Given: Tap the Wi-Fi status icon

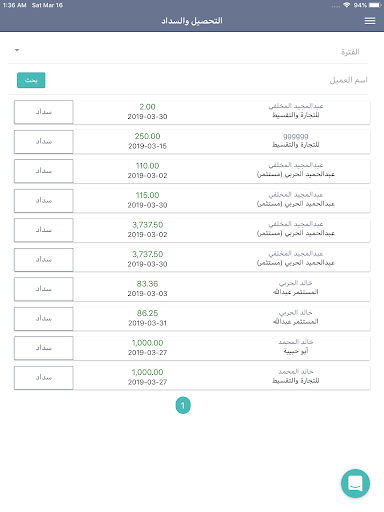Looking at the screenshot, I should 347,5.
